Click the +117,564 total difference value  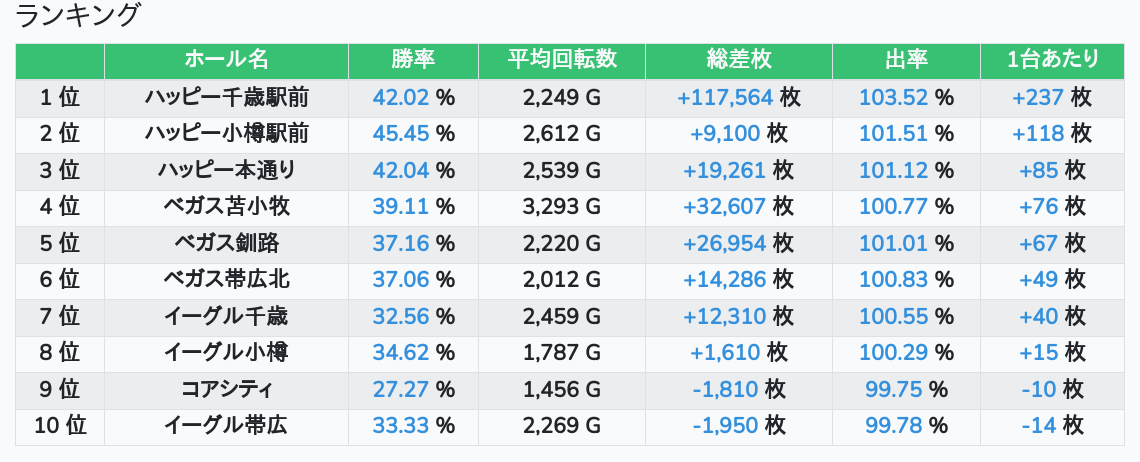tap(725, 97)
